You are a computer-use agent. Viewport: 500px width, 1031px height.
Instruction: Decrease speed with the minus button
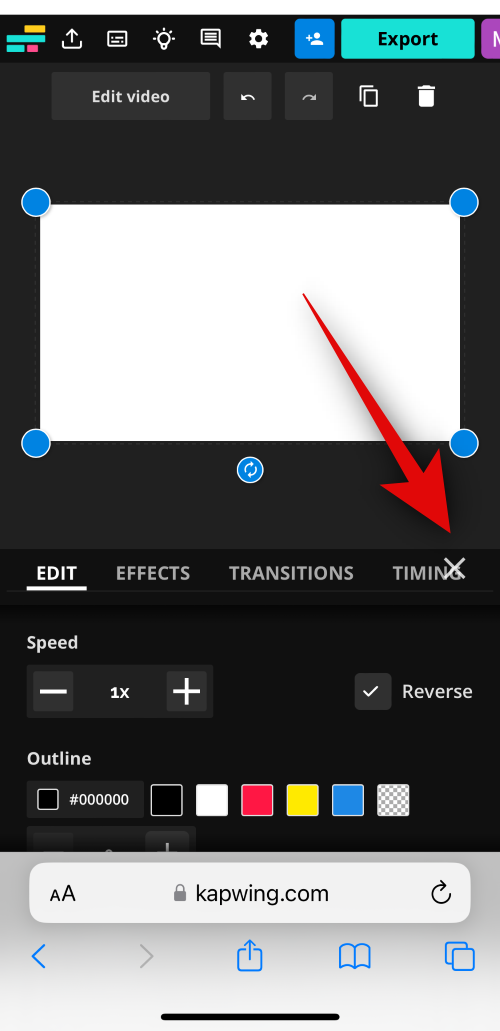(x=53, y=691)
